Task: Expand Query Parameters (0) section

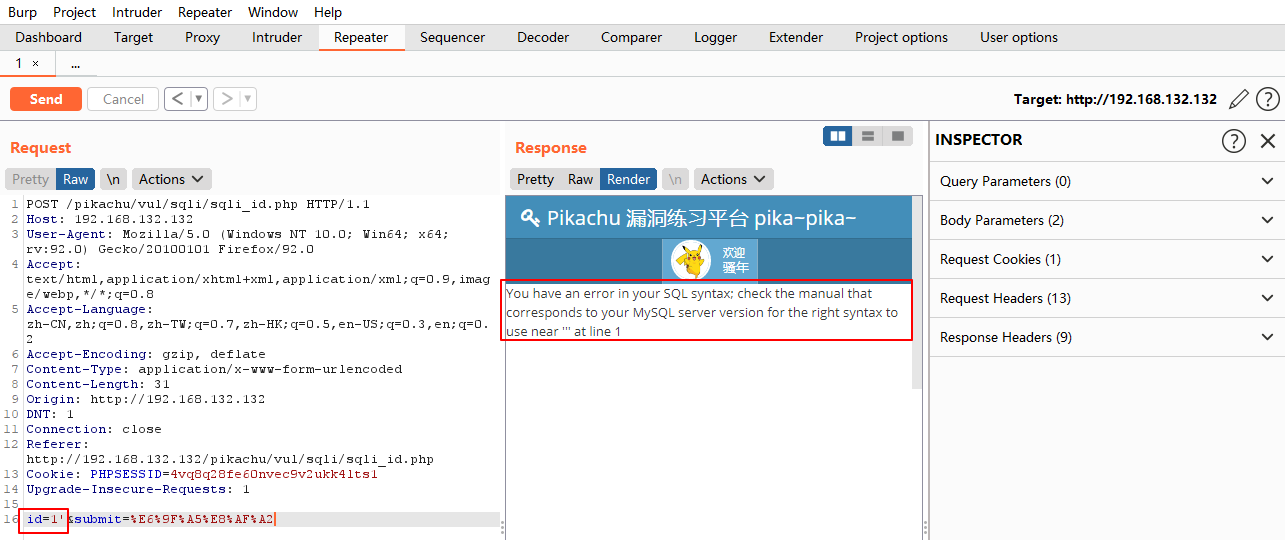Action: coord(1107,181)
